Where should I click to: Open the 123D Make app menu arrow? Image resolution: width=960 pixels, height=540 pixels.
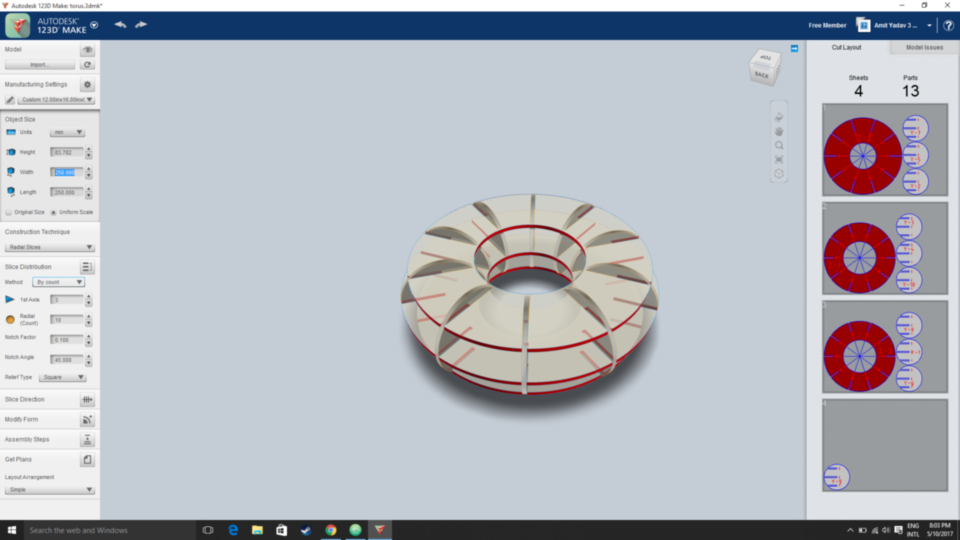click(94, 25)
